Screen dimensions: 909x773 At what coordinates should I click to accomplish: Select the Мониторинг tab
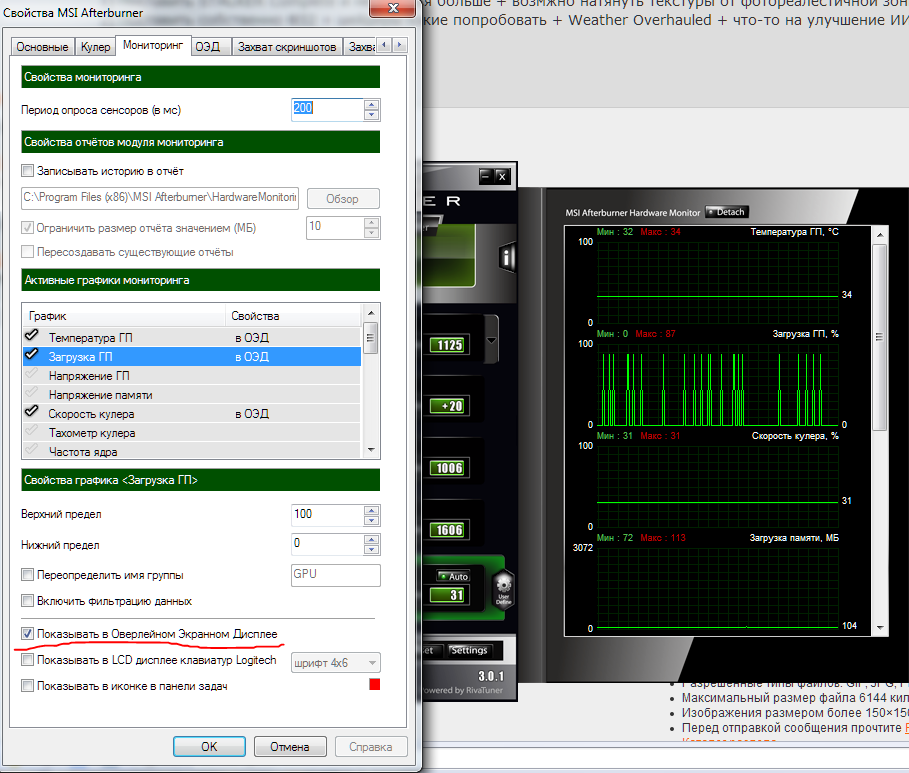[x=153, y=45]
